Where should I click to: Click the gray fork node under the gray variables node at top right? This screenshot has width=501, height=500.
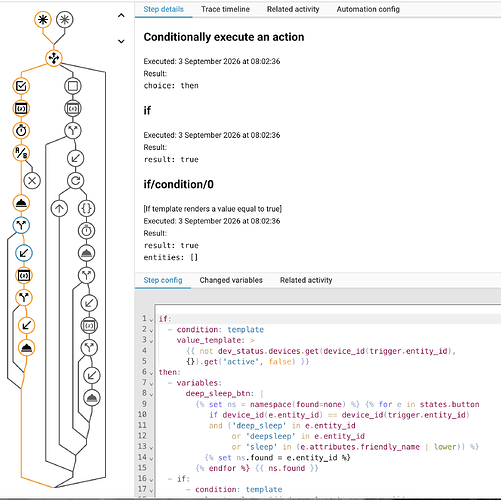[x=73, y=131]
